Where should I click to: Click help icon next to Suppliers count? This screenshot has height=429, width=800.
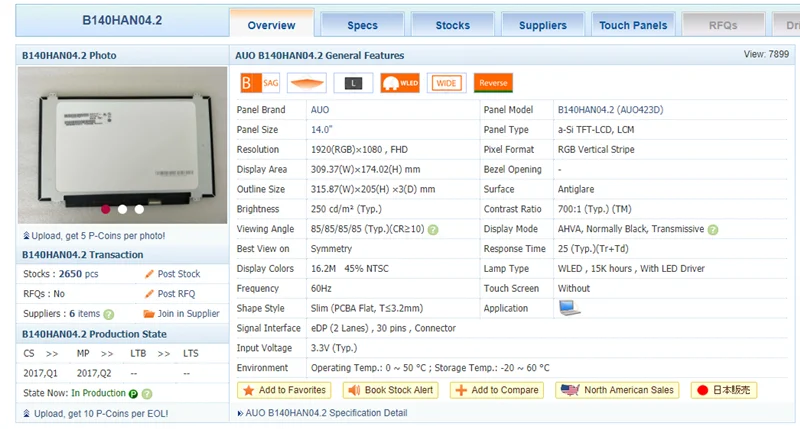109,314
